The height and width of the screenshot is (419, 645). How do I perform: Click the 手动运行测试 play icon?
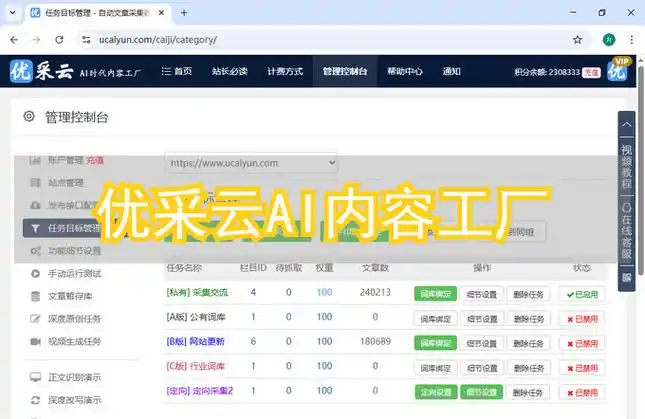35,273
